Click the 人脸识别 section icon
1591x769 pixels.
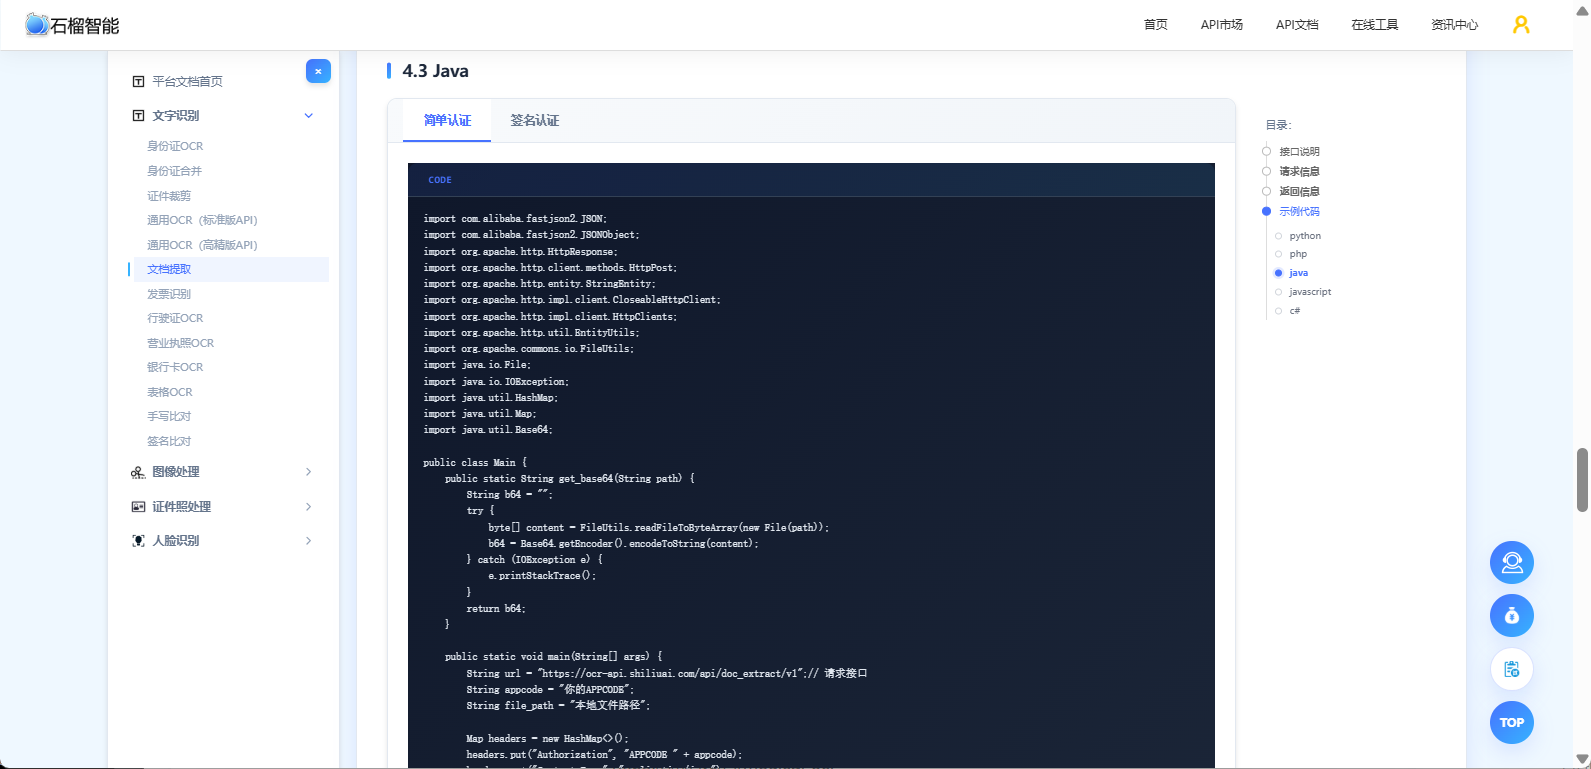coord(138,541)
